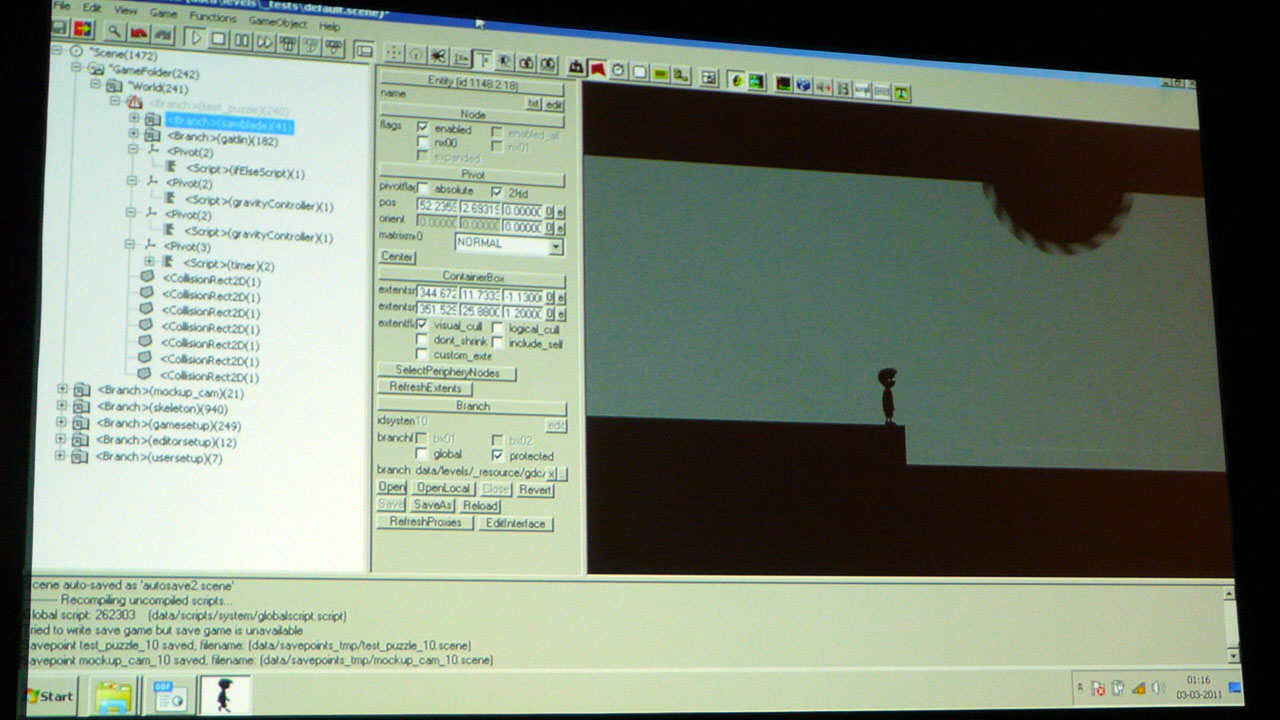Click the T-shaped ruler icon in toolbar

[482, 60]
